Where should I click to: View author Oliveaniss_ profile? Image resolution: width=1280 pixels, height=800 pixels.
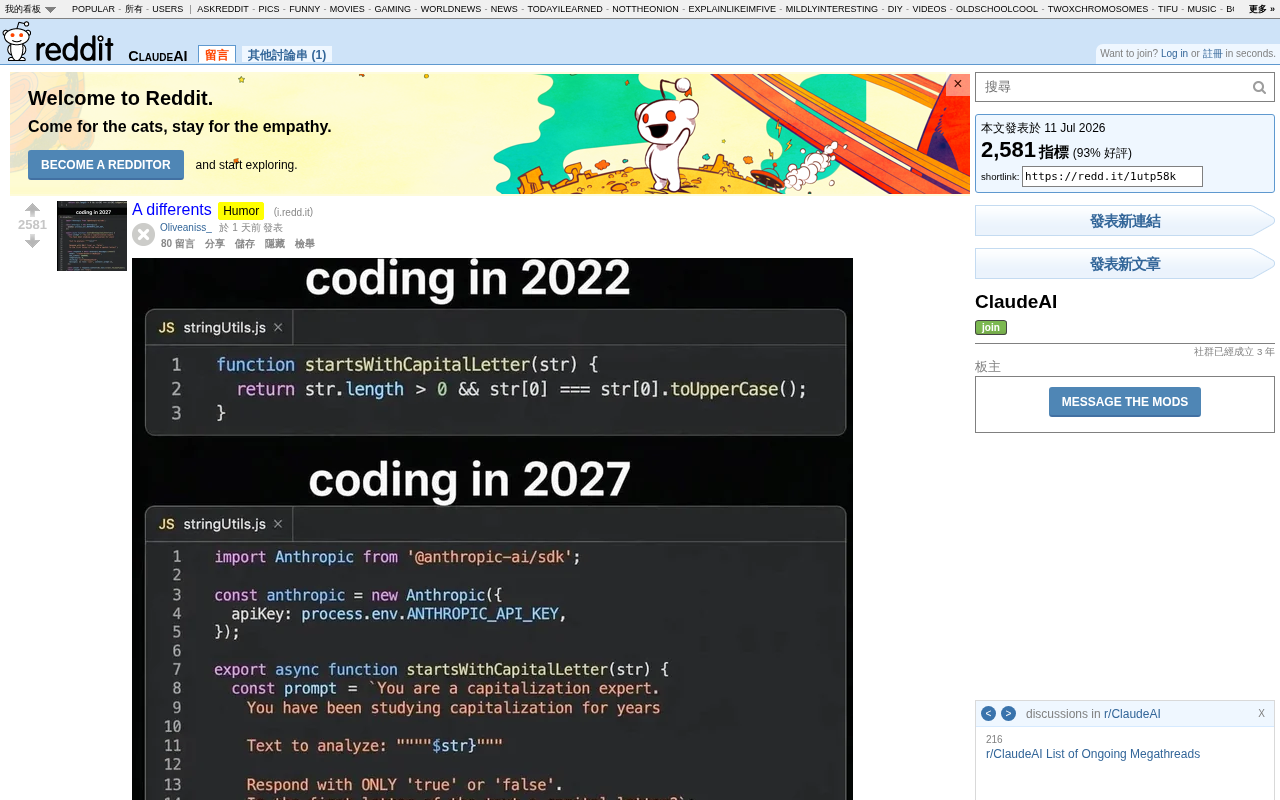click(186, 228)
